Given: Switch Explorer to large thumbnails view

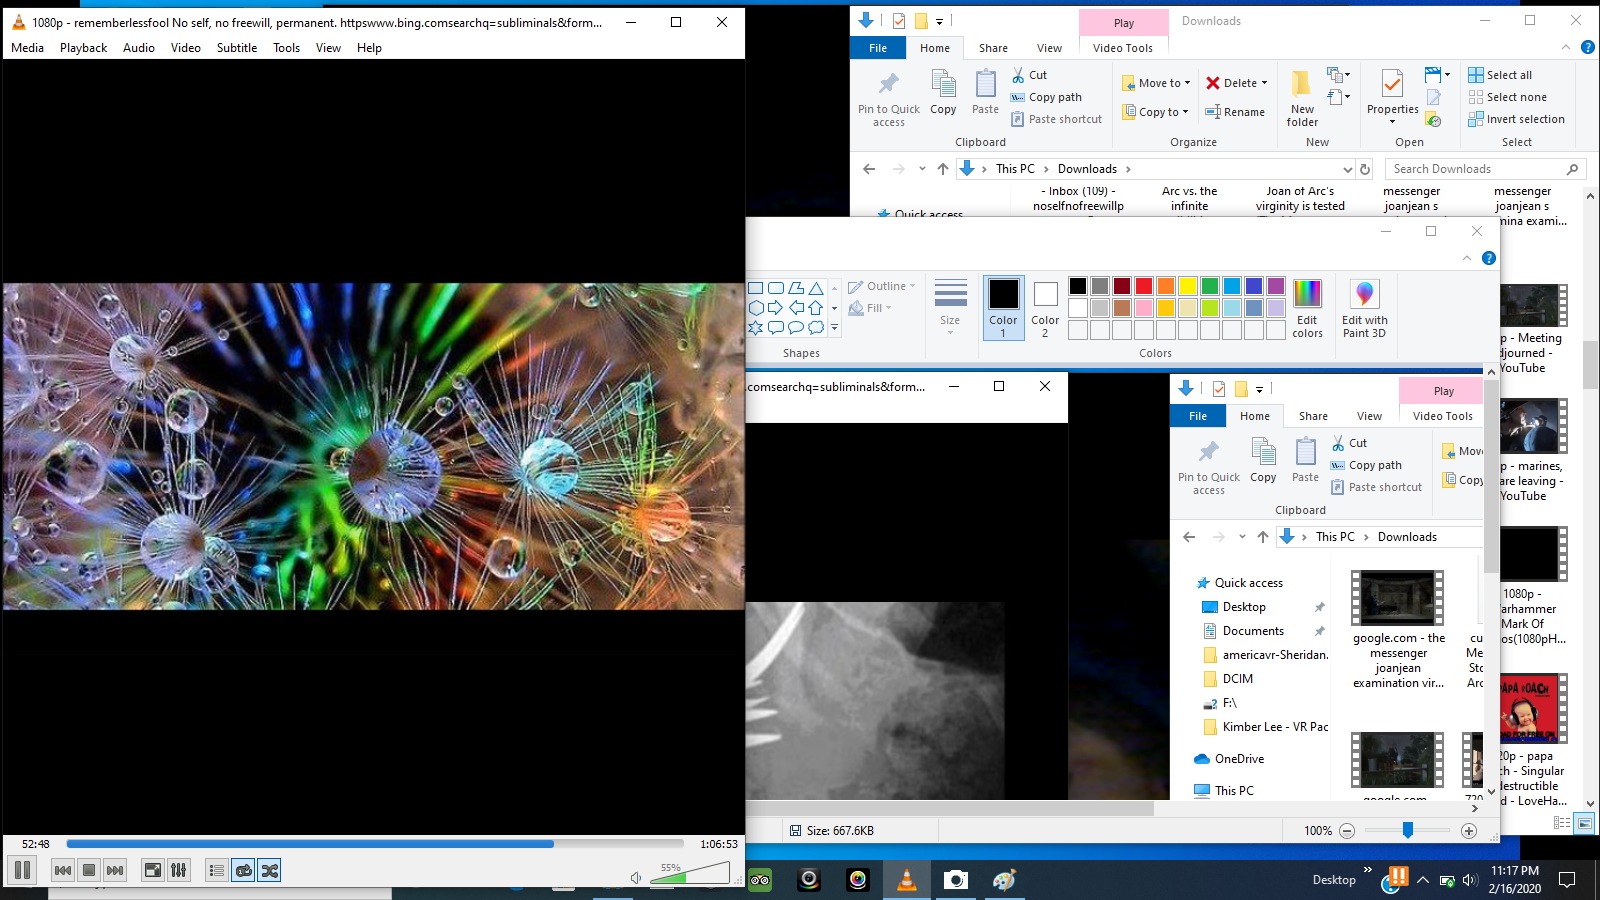Looking at the screenshot, I should click(1584, 823).
